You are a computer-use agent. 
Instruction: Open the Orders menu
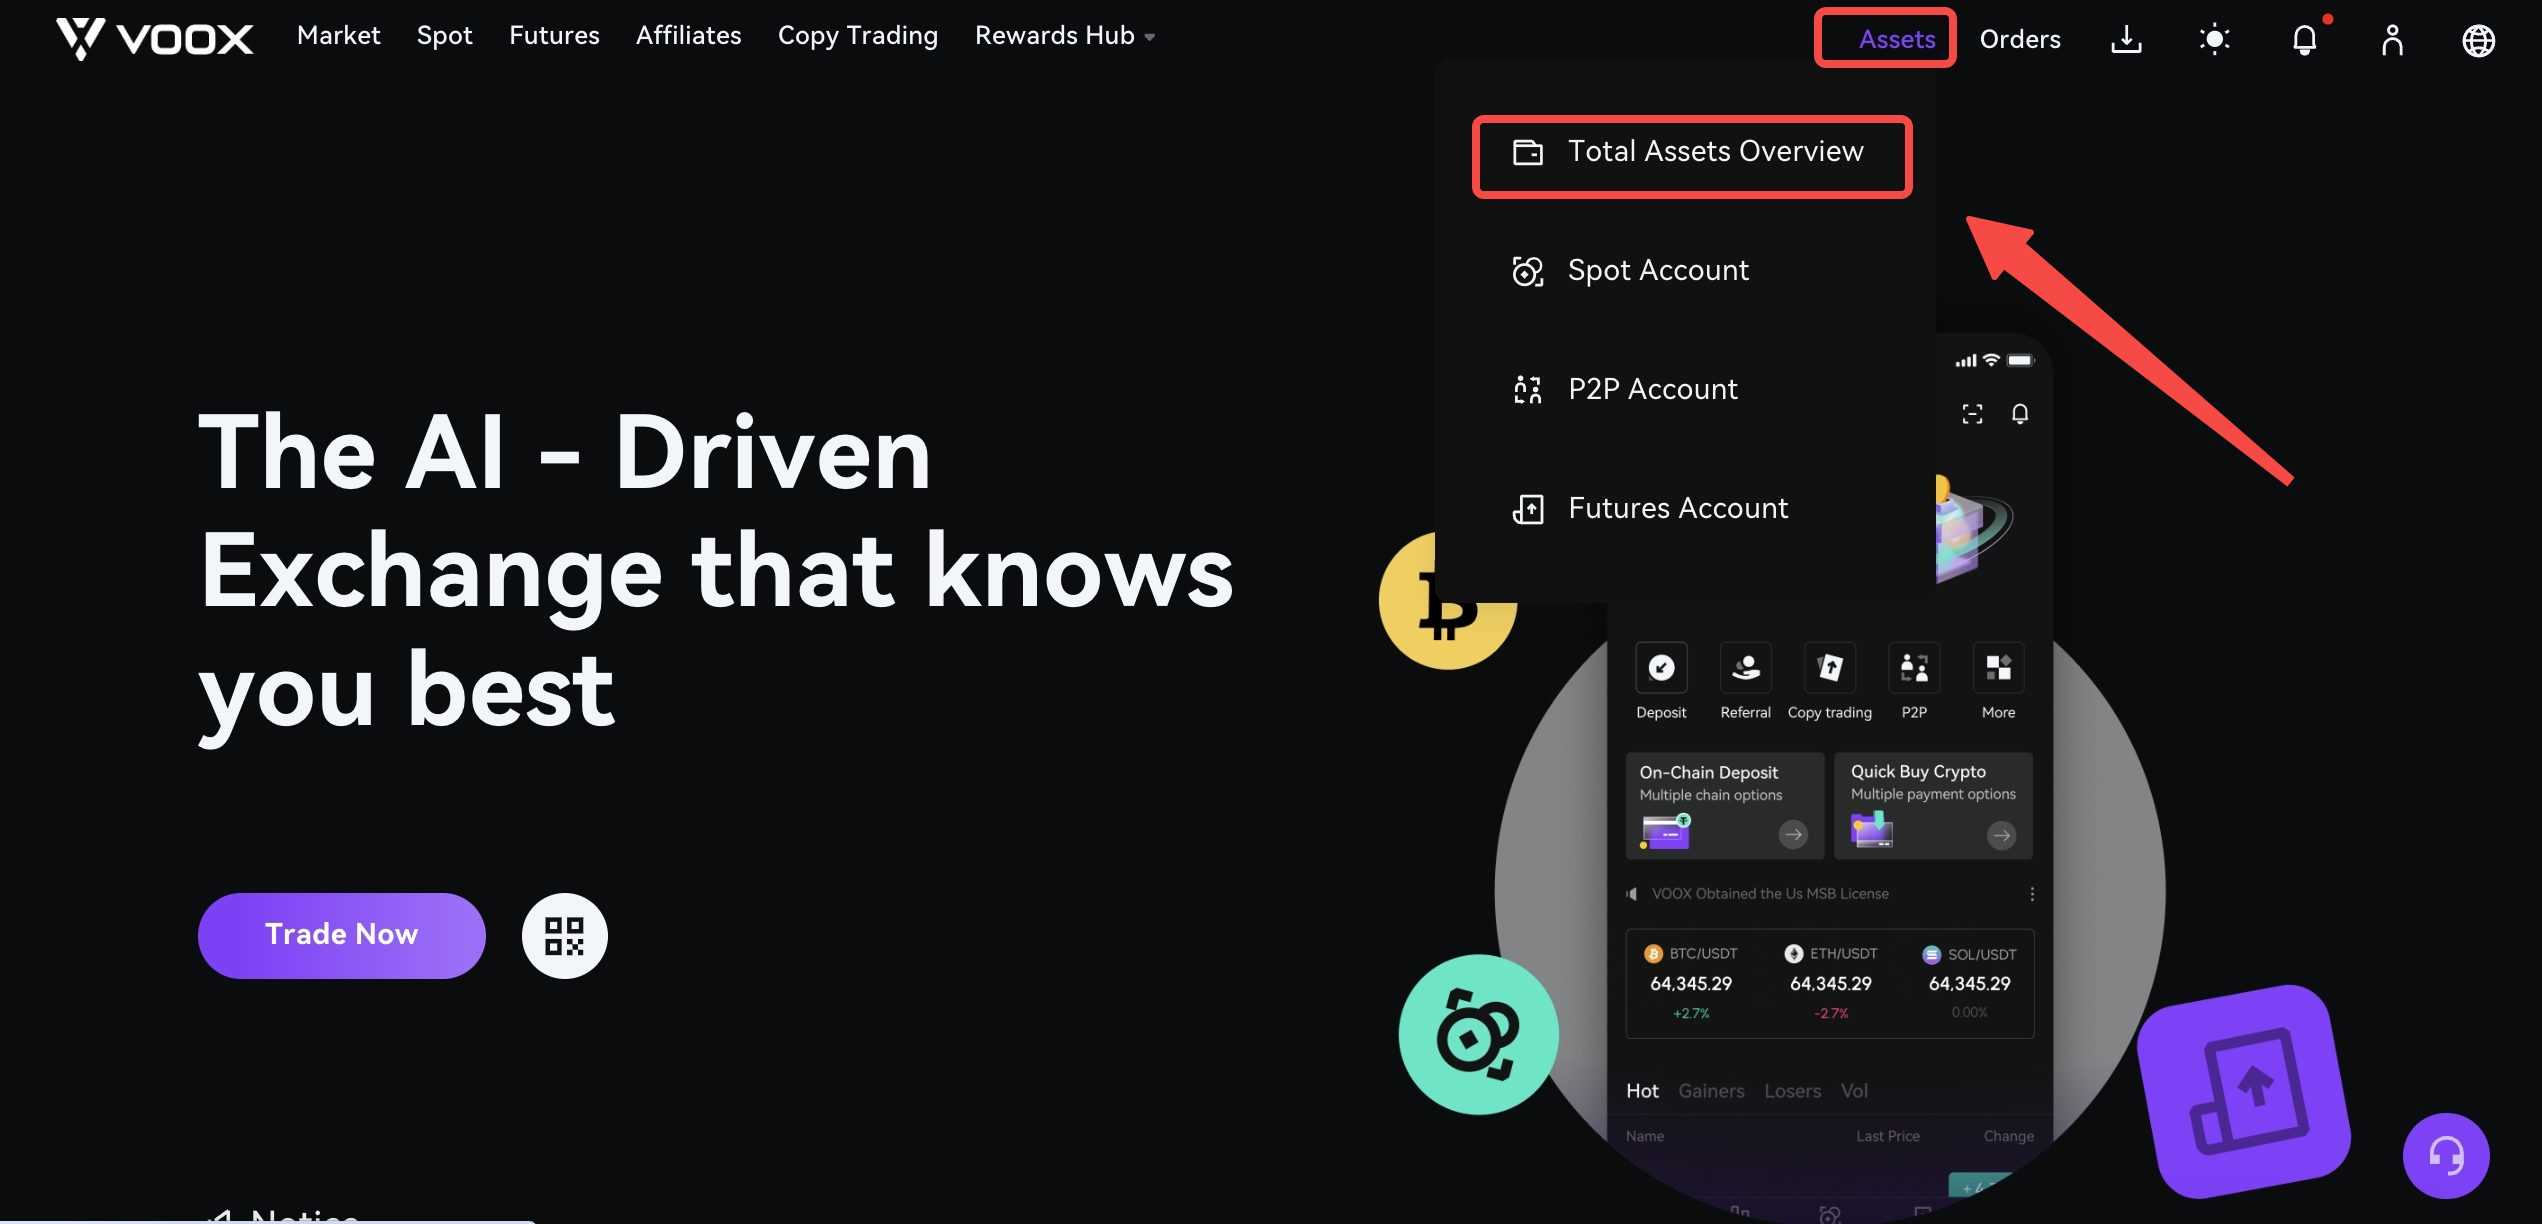(2020, 39)
